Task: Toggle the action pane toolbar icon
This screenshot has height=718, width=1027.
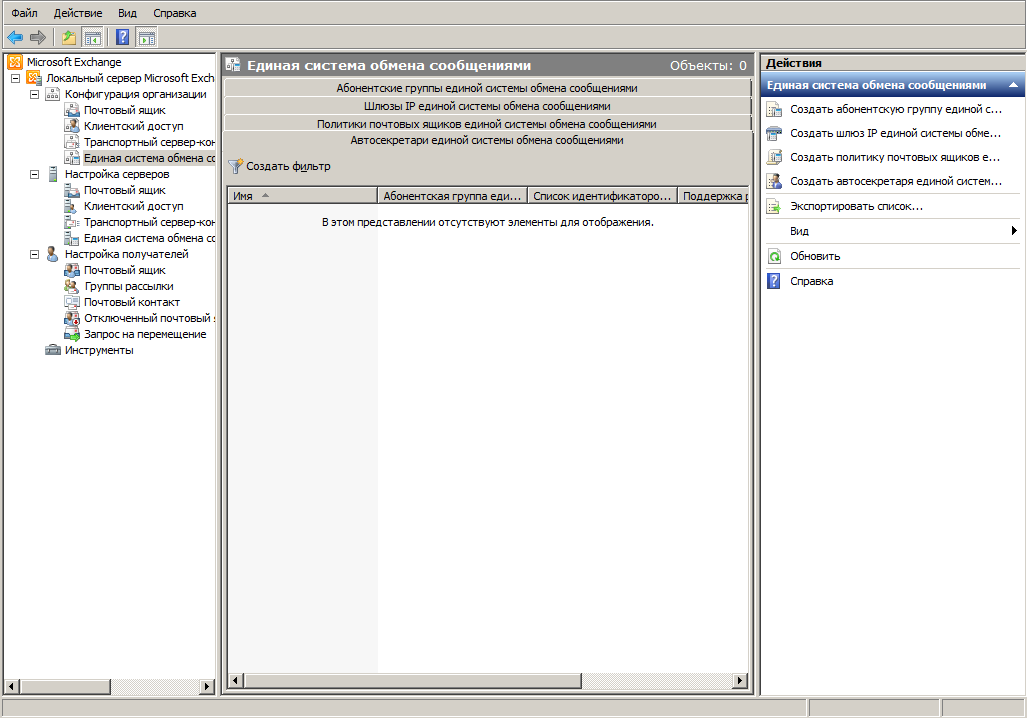Action: [x=147, y=38]
